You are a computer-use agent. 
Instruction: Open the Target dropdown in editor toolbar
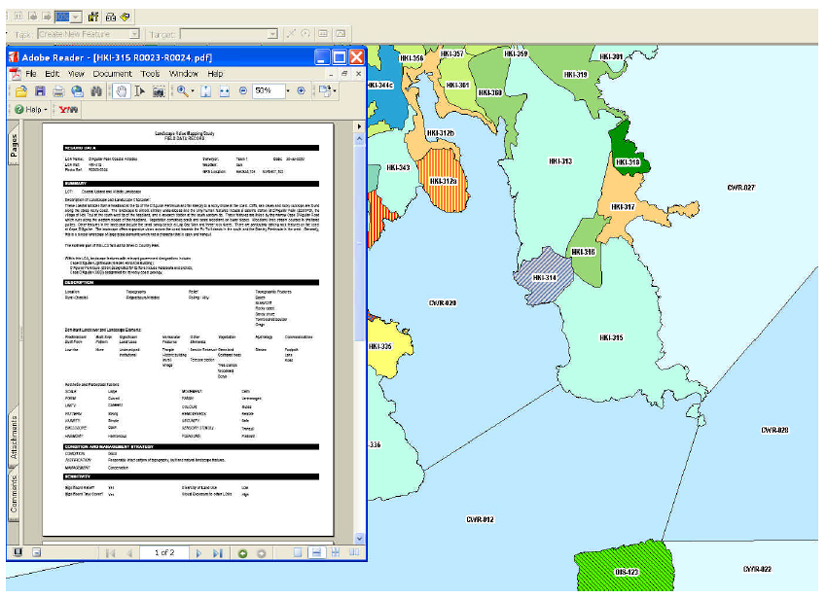tap(273, 34)
